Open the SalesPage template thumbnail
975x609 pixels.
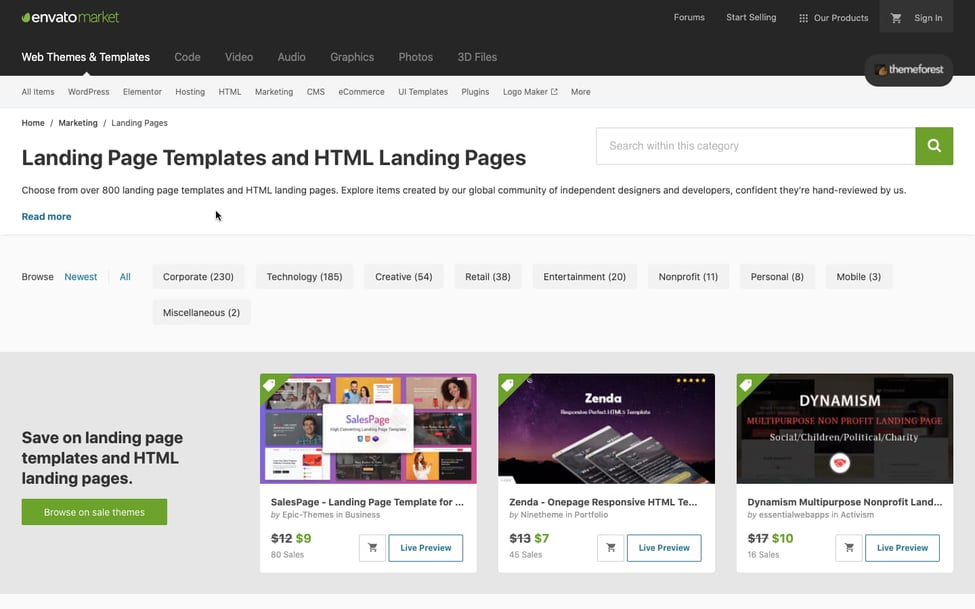pyautogui.click(x=368, y=429)
